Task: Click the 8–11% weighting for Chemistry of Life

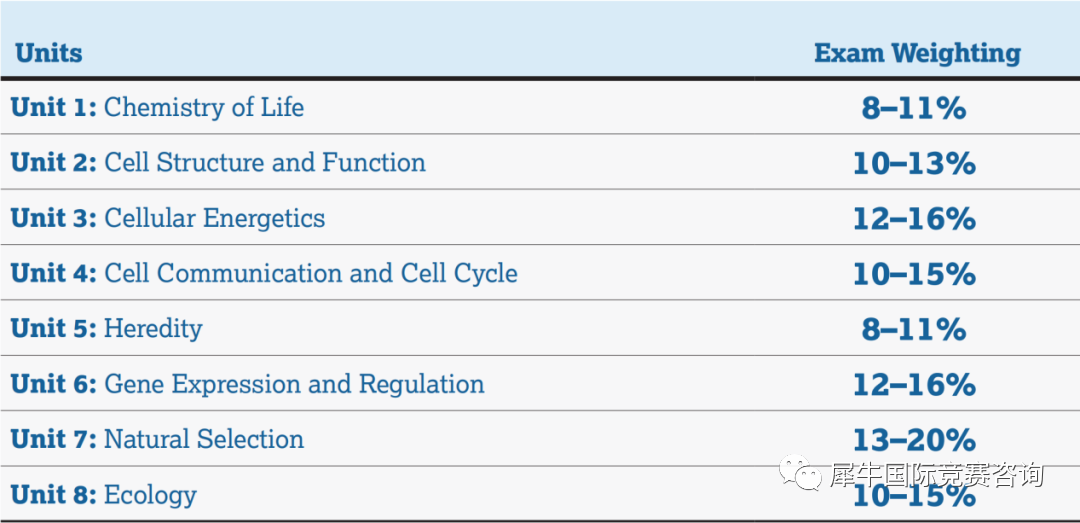Action: click(913, 108)
